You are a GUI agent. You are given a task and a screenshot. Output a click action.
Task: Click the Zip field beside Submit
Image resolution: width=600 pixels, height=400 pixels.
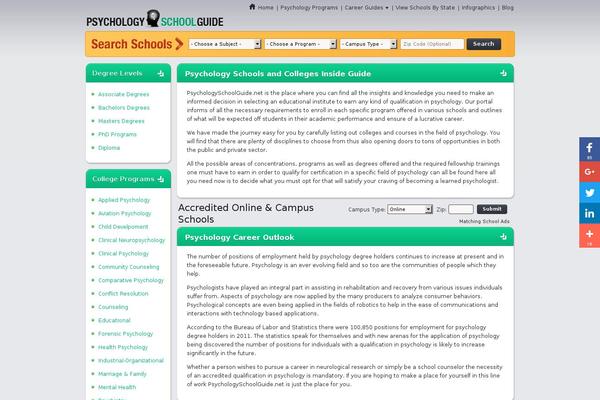(461, 209)
